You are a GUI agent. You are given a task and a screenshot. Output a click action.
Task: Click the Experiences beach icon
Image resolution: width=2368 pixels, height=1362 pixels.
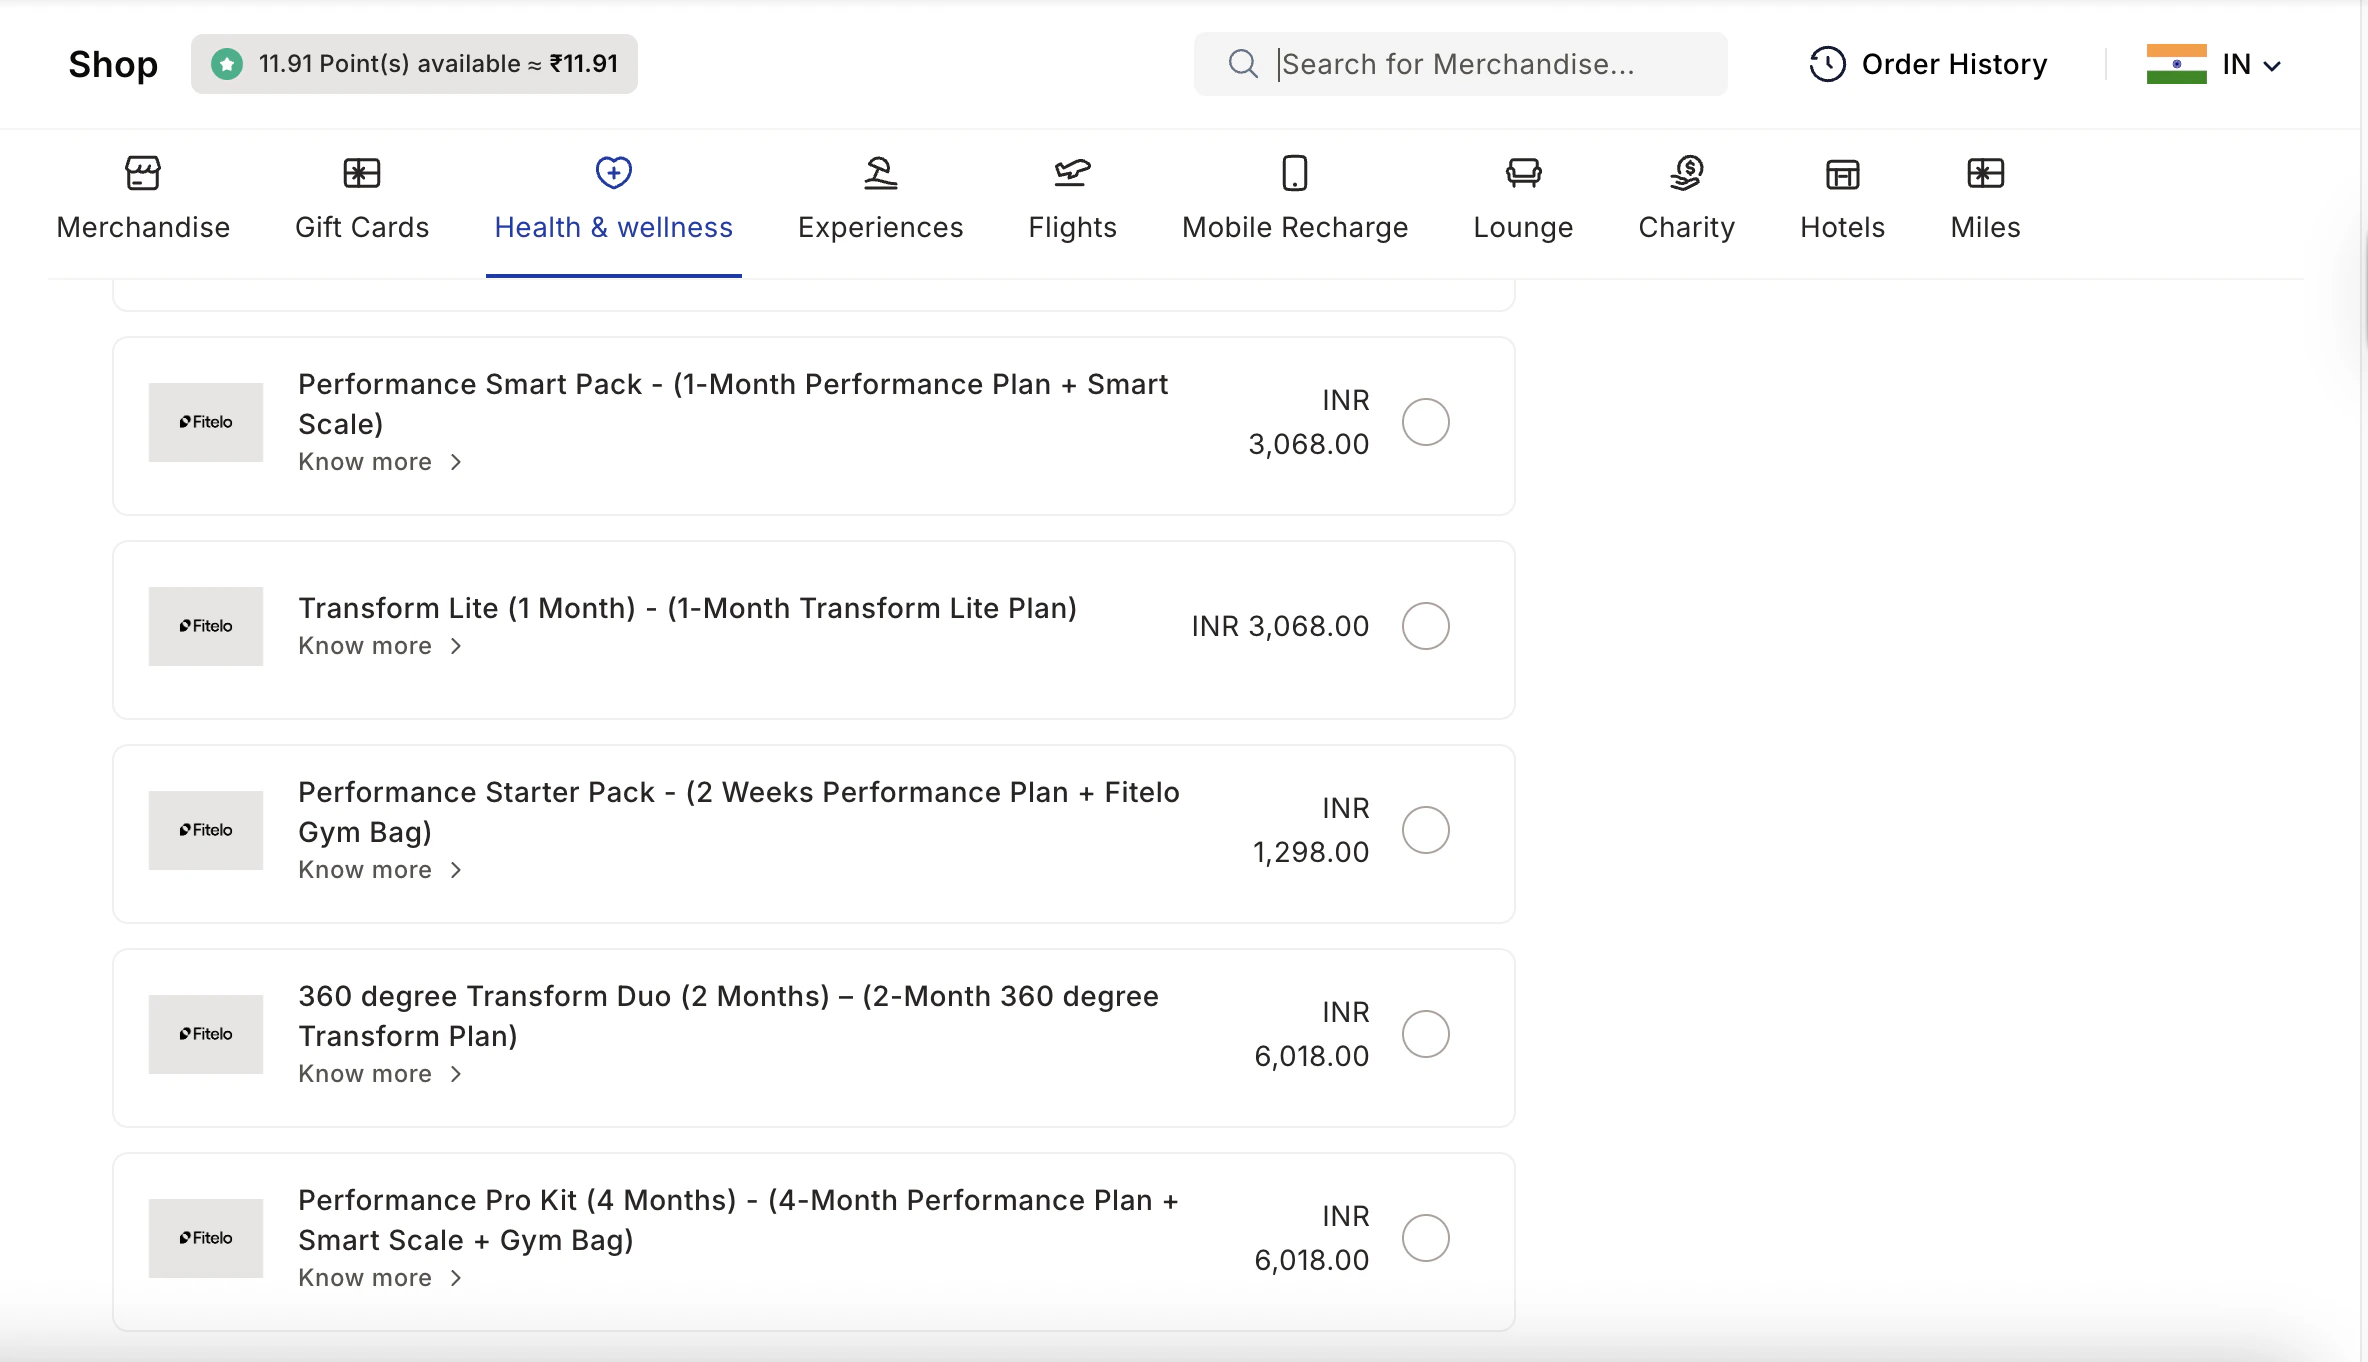(x=881, y=173)
